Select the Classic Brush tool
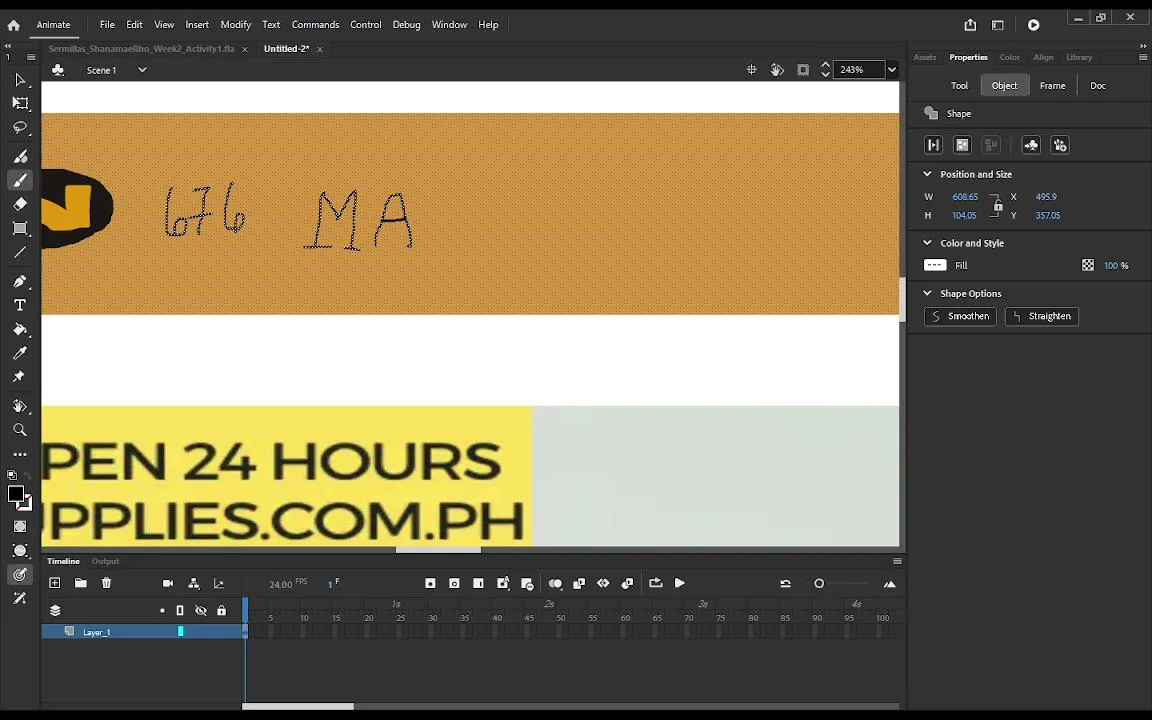The height and width of the screenshot is (720, 1152). click(20, 180)
